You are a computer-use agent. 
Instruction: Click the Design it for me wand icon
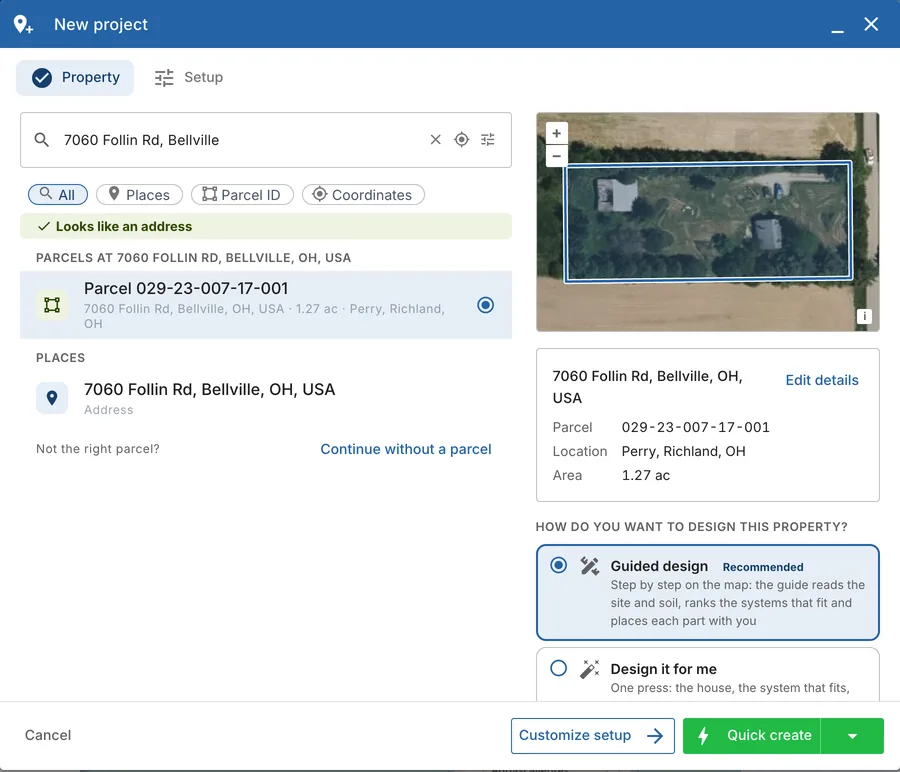[589, 669]
